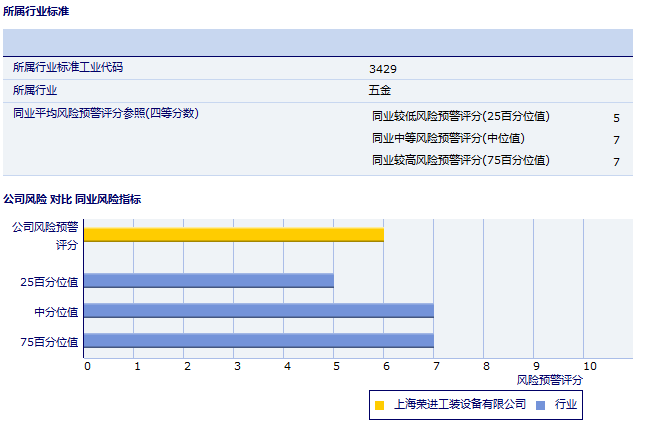The image size is (665, 428).
Task: Click 同业中等风险预警评分(中位值) text
Action: click(448, 139)
